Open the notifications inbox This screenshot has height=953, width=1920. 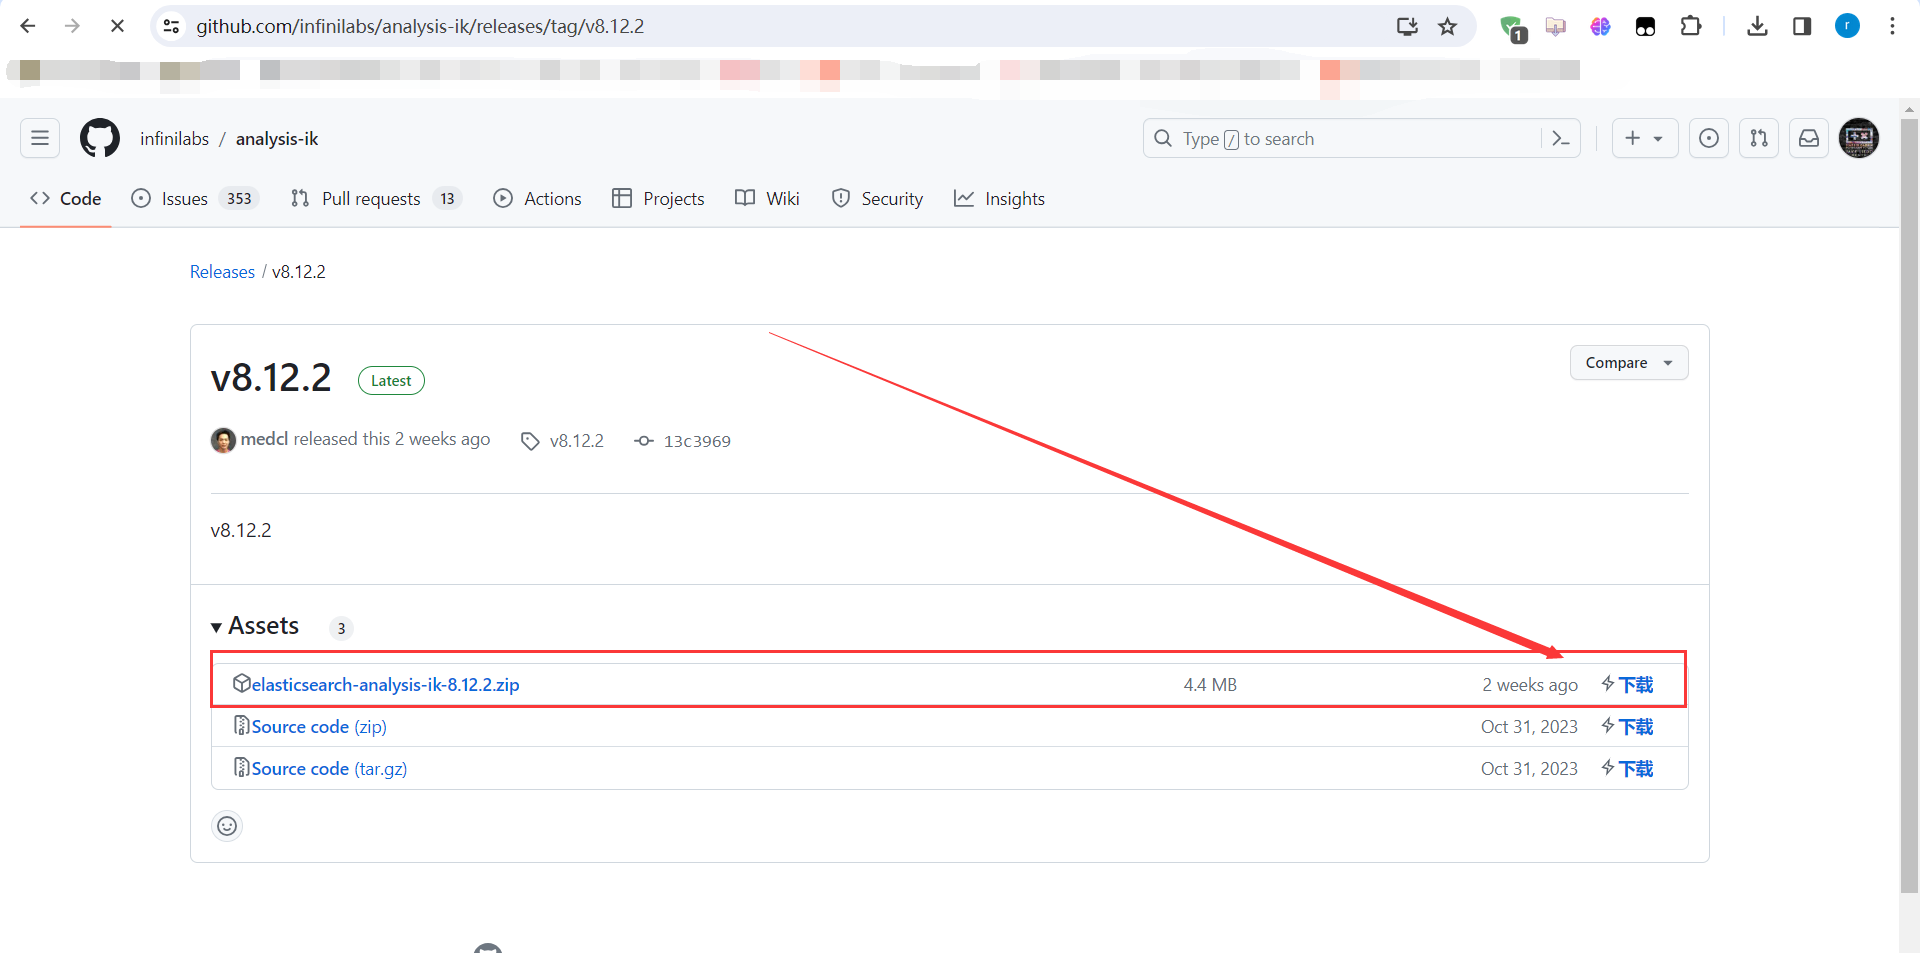1809,138
